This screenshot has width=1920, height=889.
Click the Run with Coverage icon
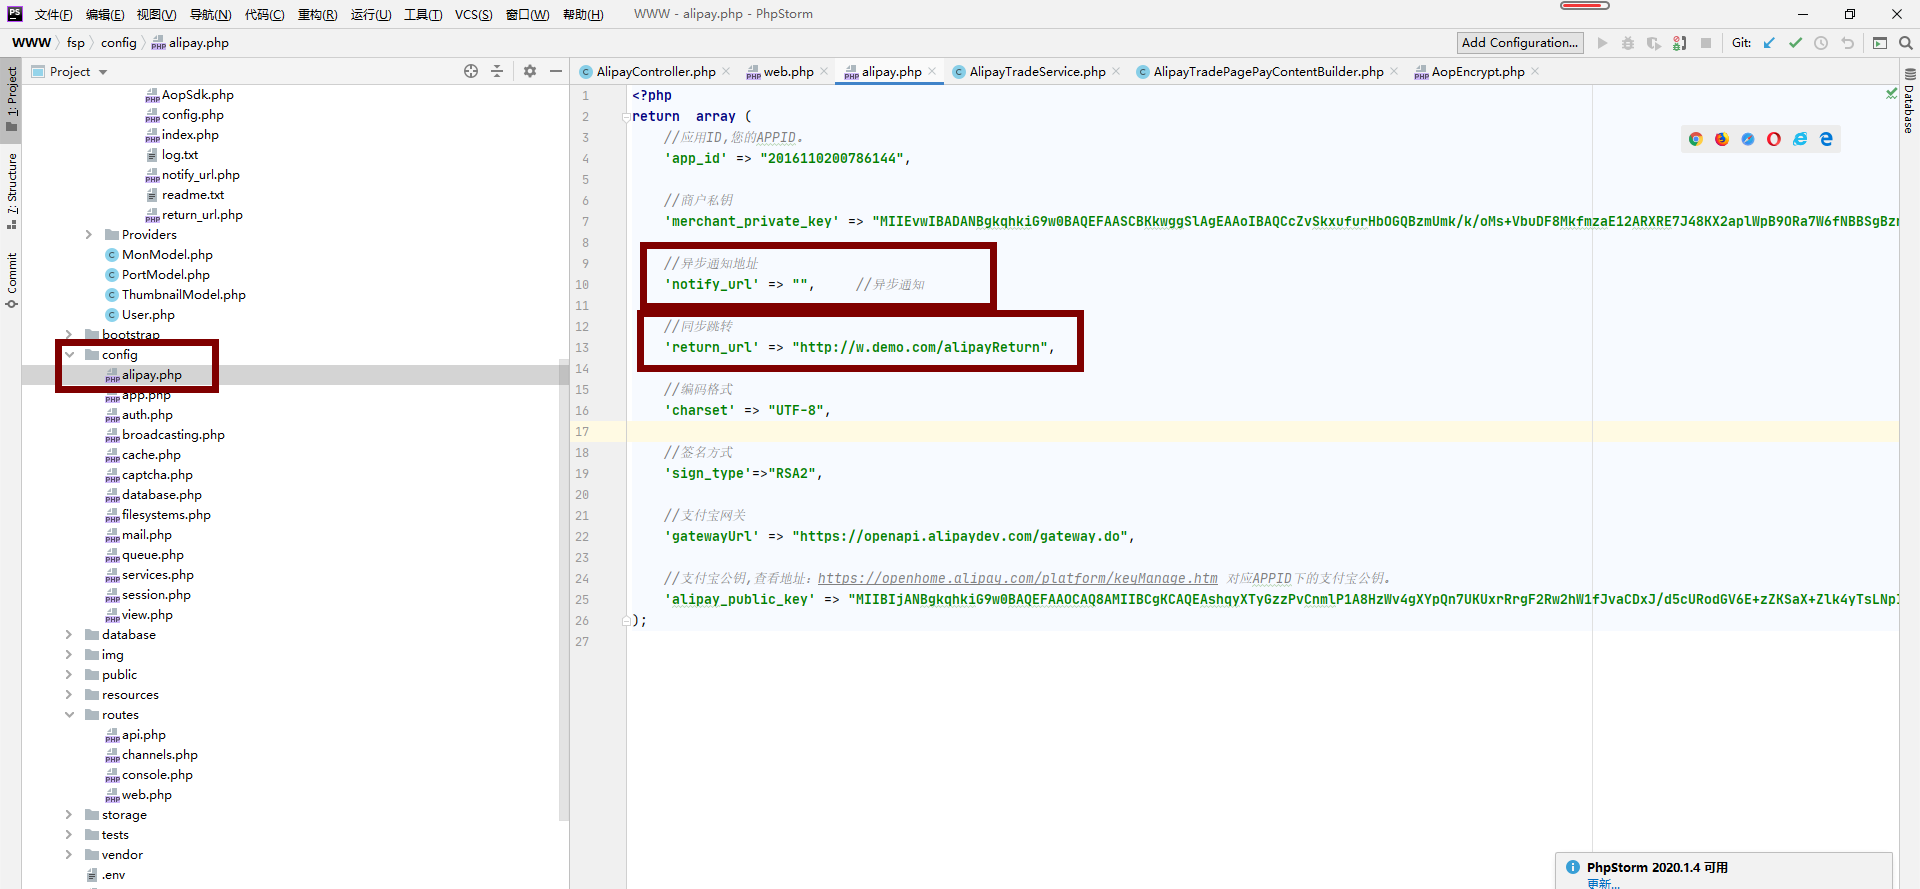click(x=1654, y=43)
